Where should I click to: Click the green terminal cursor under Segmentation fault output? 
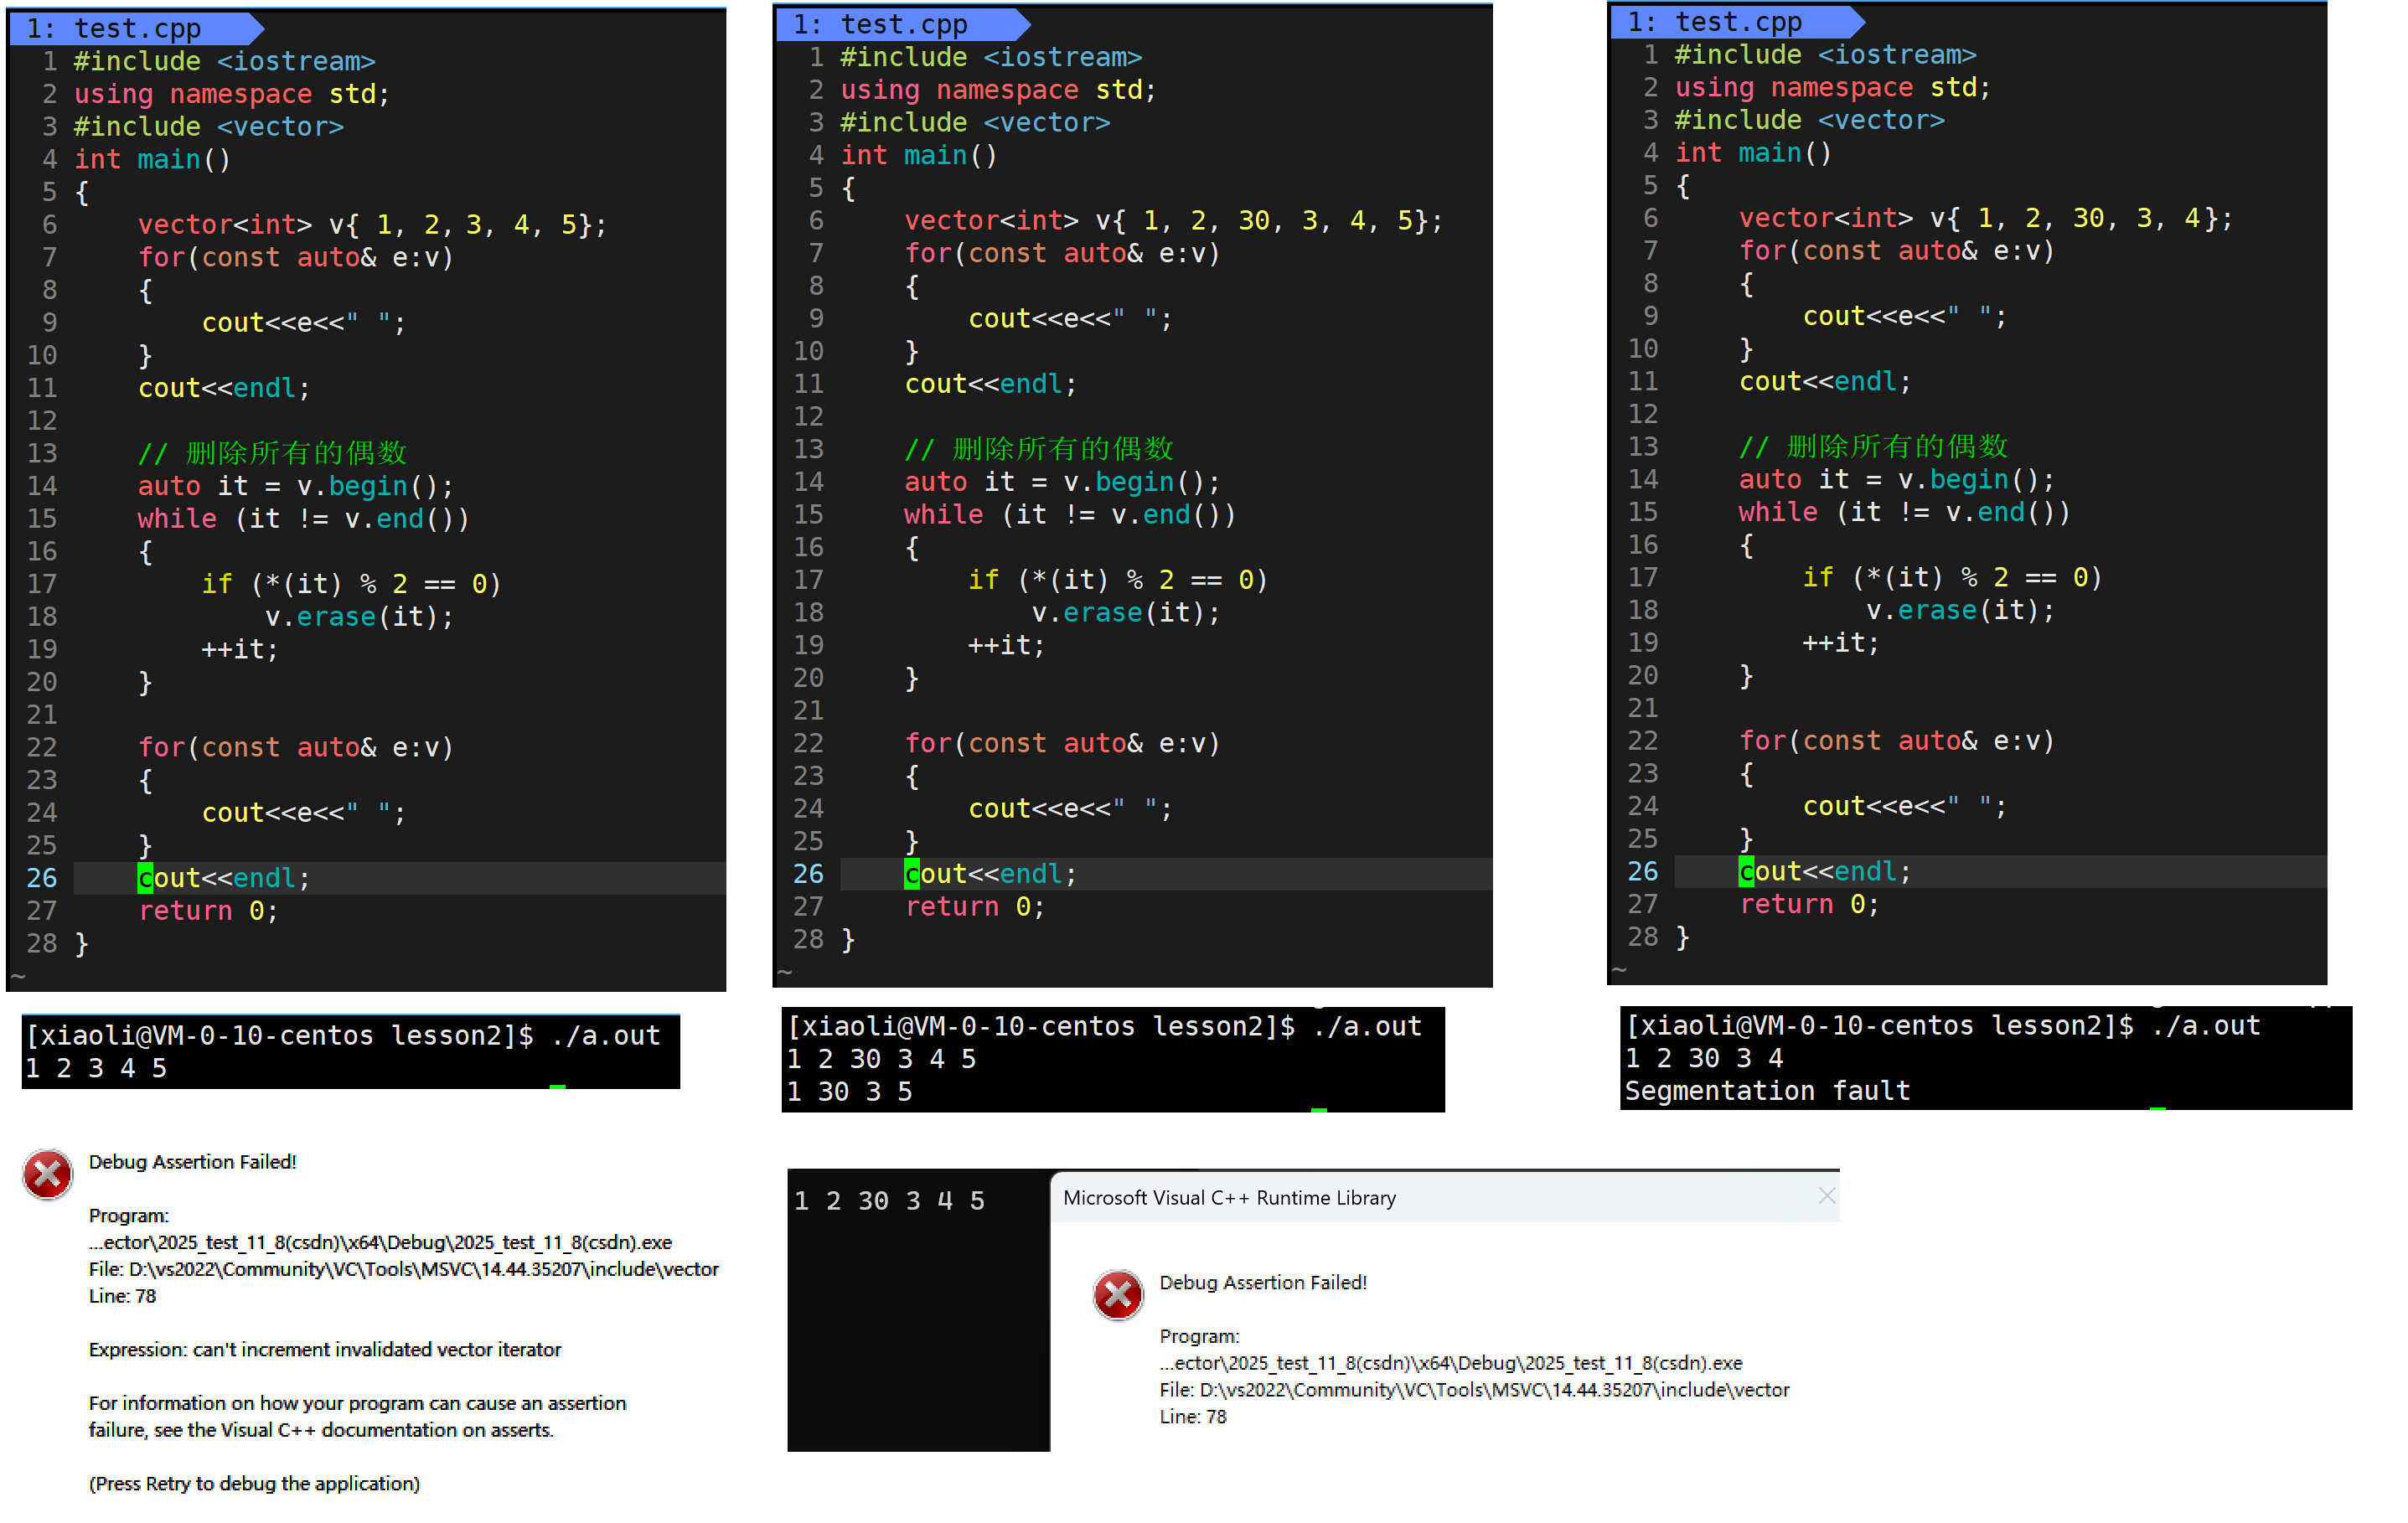click(x=2158, y=1108)
